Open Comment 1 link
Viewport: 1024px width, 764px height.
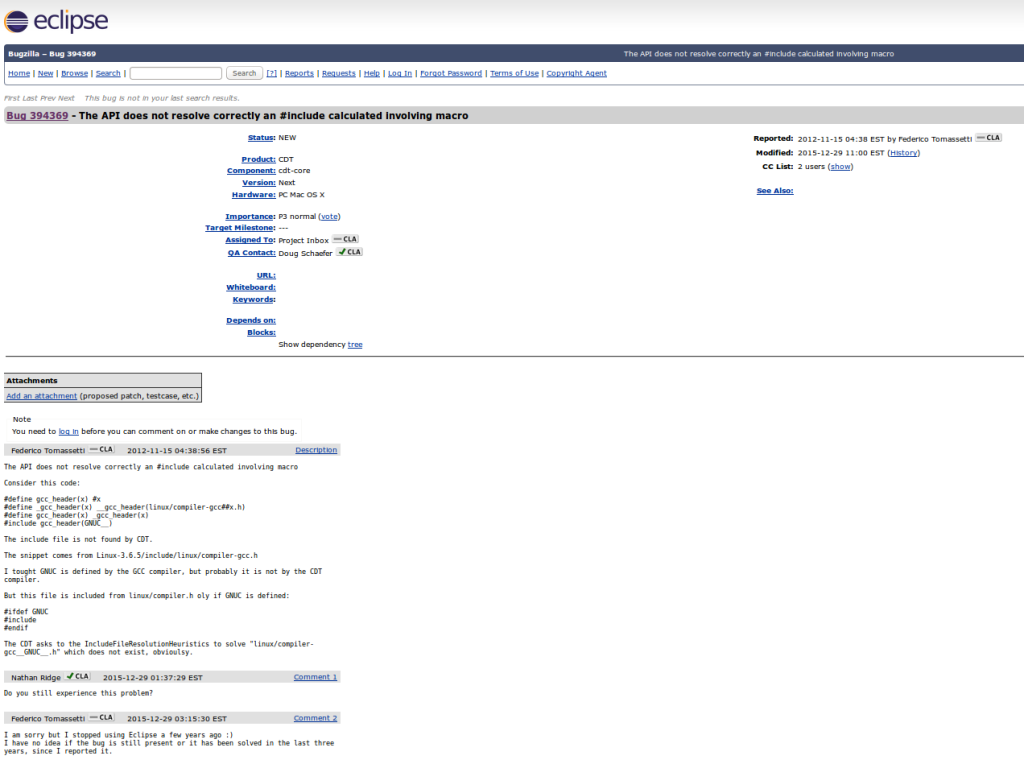tap(315, 677)
